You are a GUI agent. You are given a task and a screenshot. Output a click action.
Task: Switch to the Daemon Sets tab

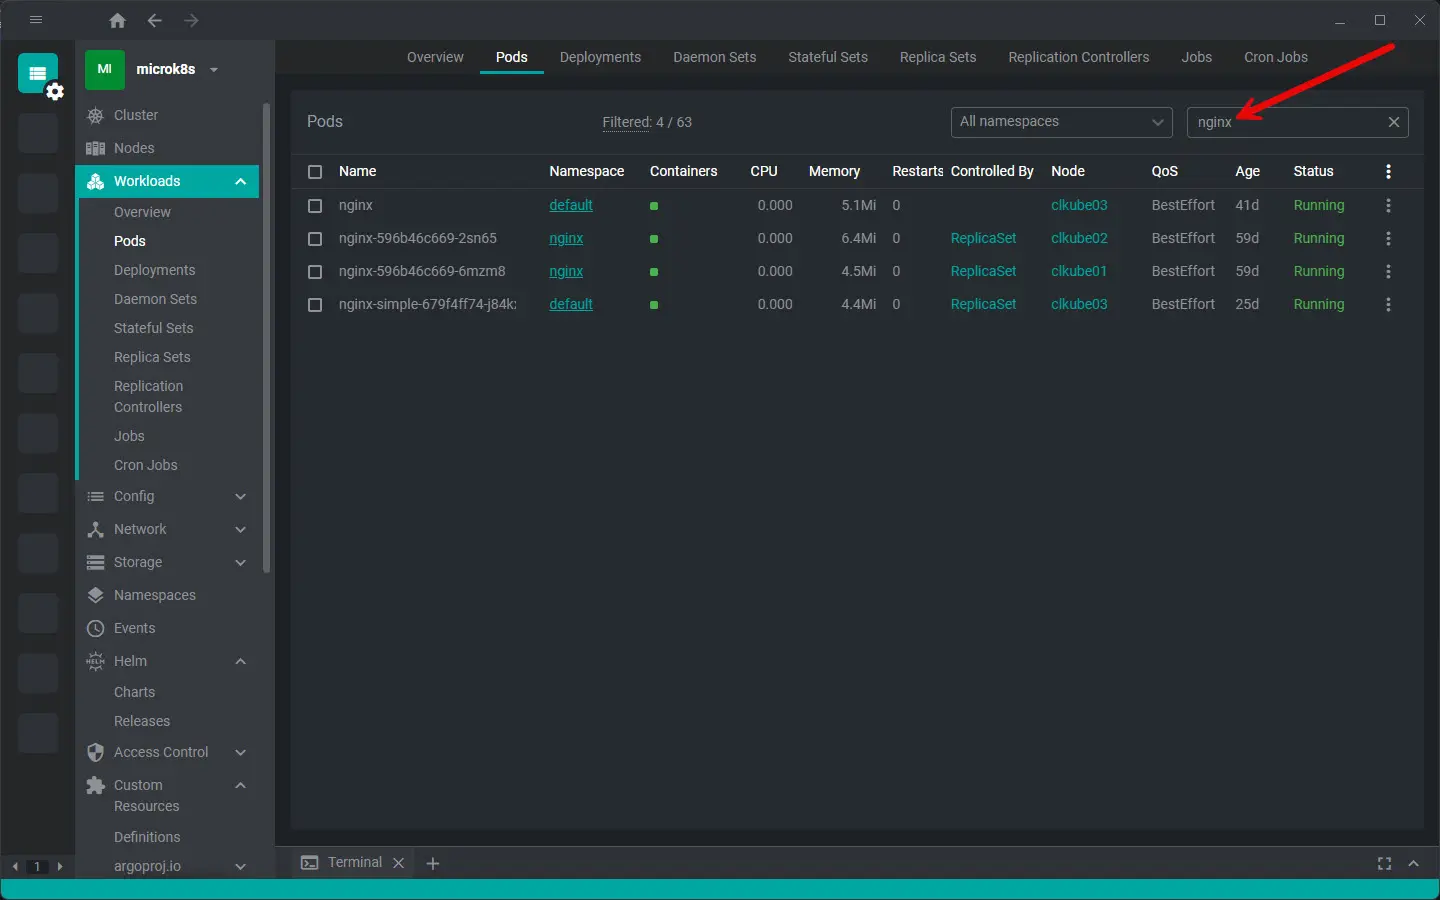[715, 57]
